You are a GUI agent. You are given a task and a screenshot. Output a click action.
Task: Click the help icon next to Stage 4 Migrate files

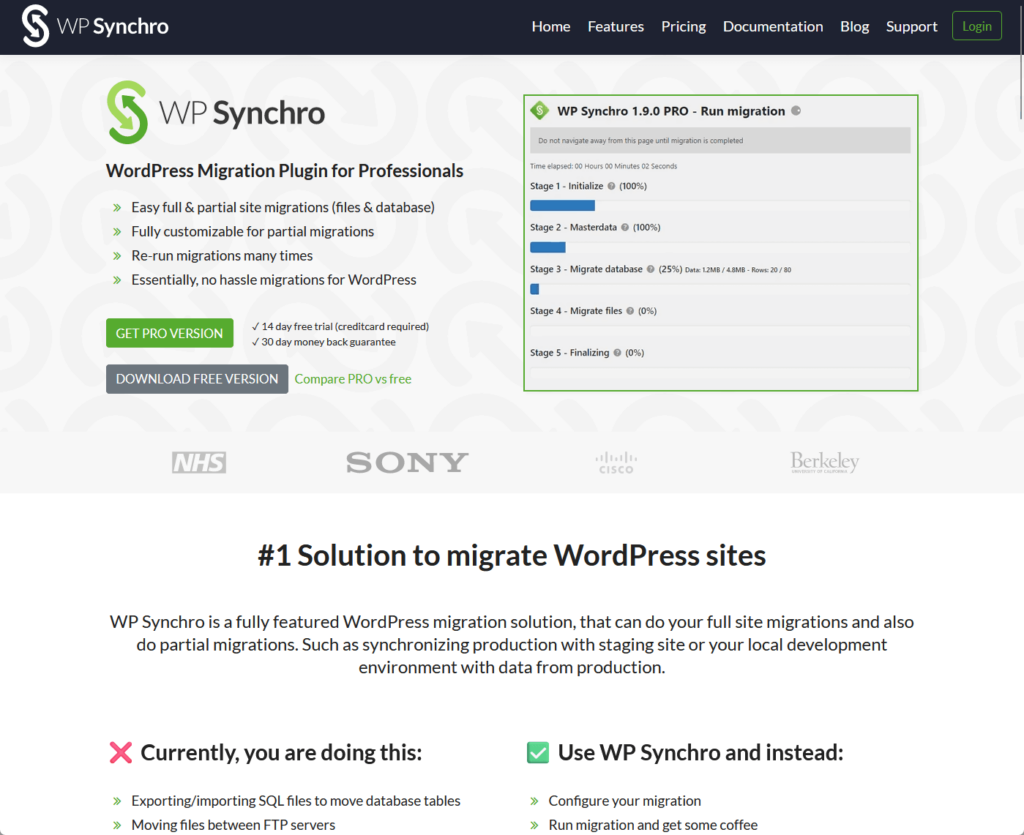point(630,311)
